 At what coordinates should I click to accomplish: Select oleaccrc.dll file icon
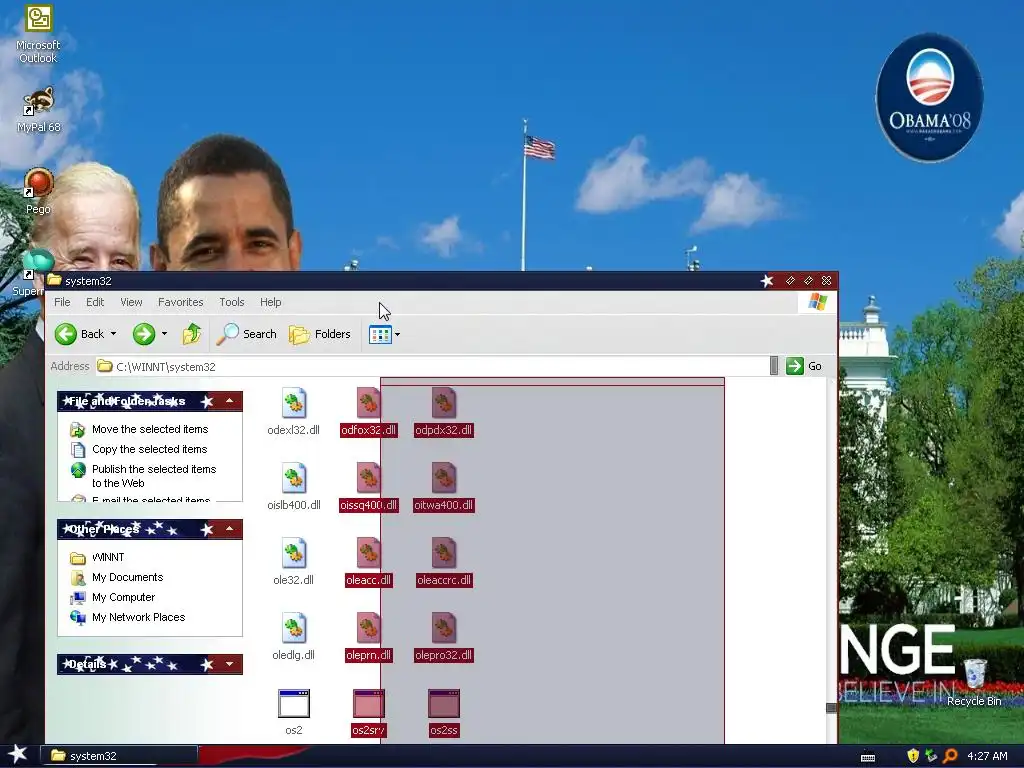[x=443, y=552]
